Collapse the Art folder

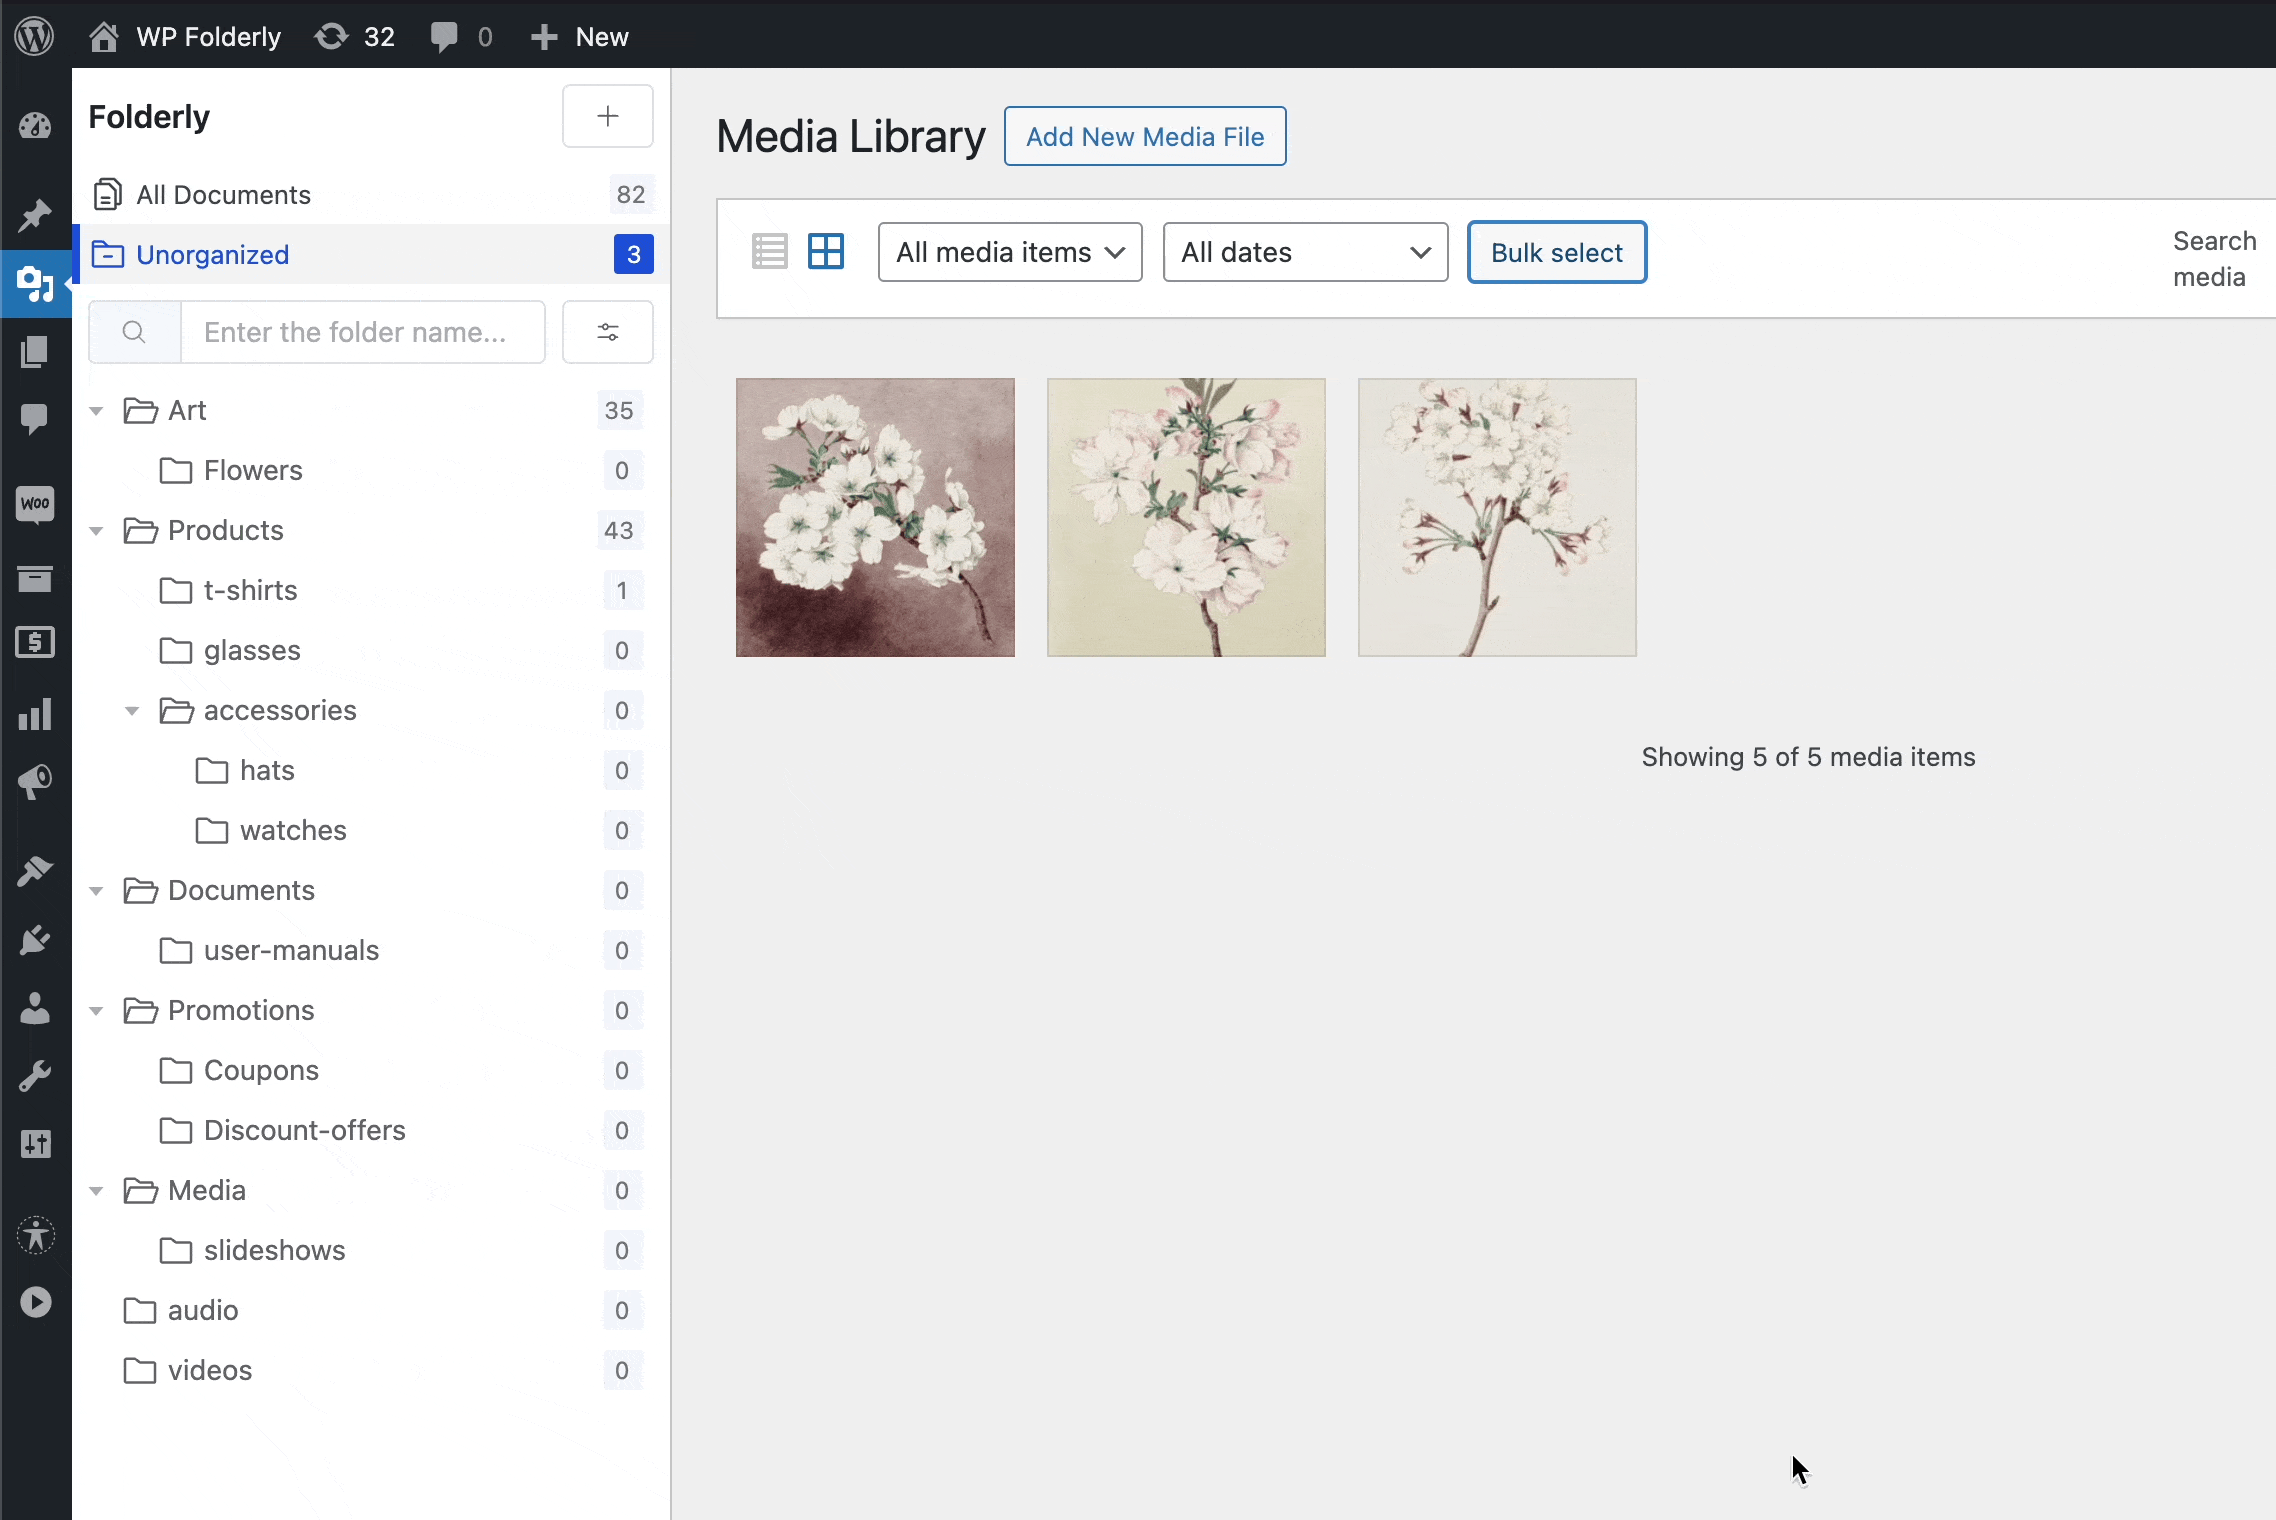coord(97,411)
